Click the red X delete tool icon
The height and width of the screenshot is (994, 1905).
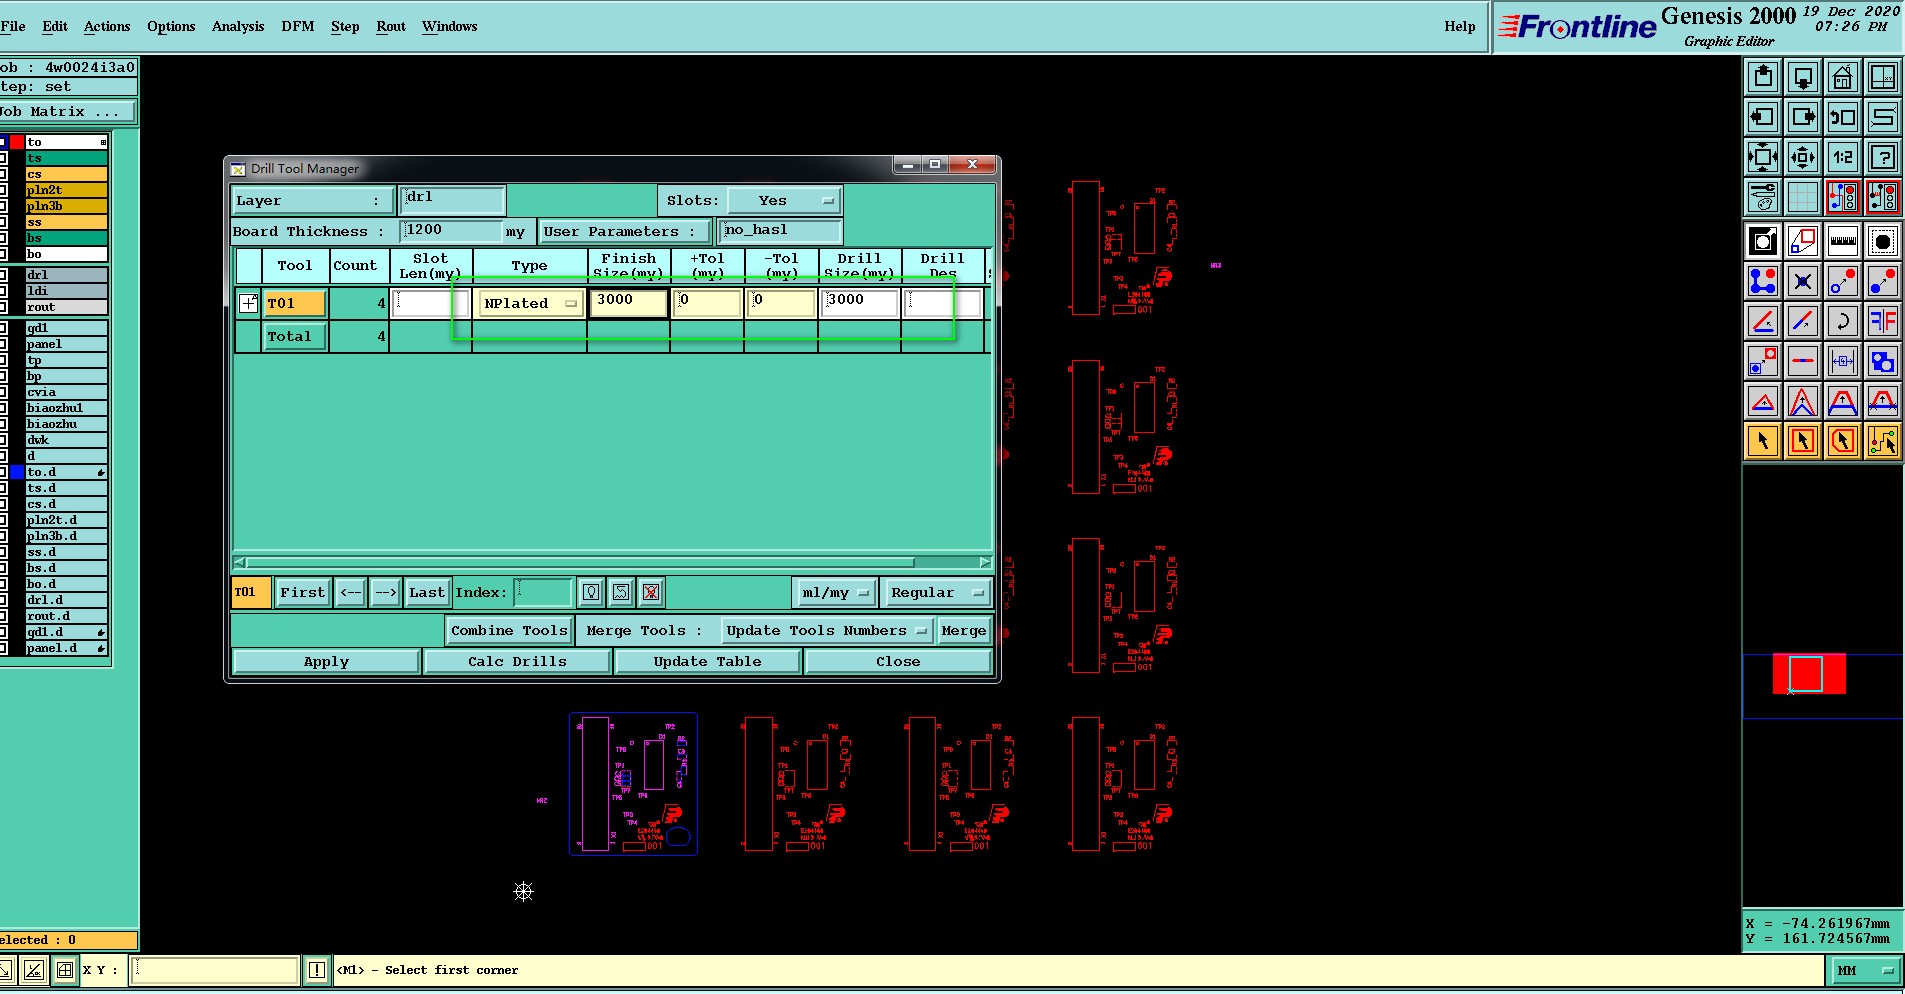[x=651, y=592]
